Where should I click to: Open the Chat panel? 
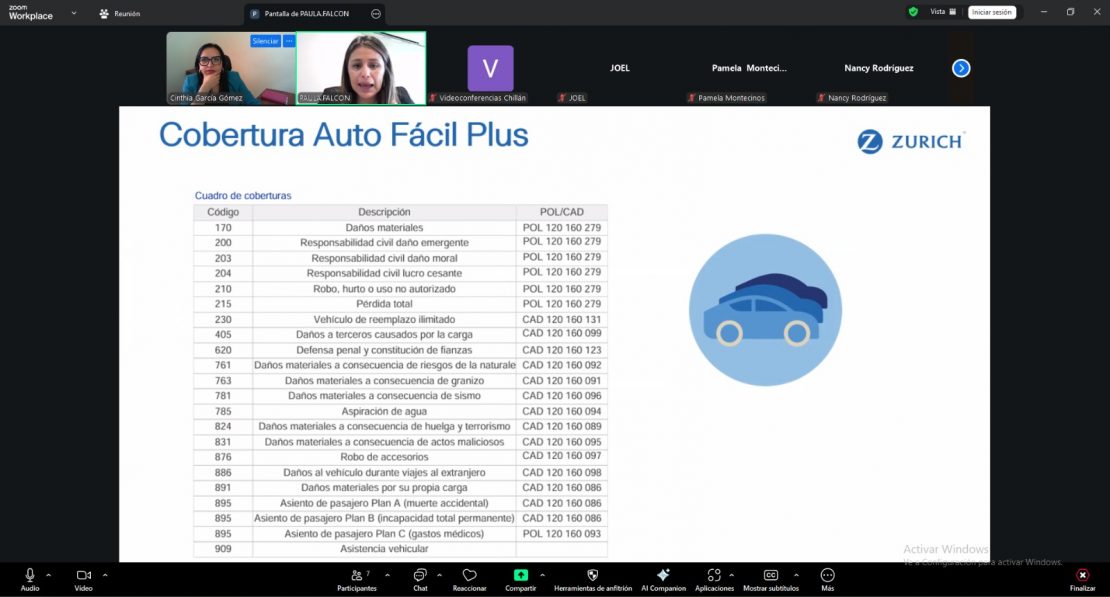pos(420,576)
